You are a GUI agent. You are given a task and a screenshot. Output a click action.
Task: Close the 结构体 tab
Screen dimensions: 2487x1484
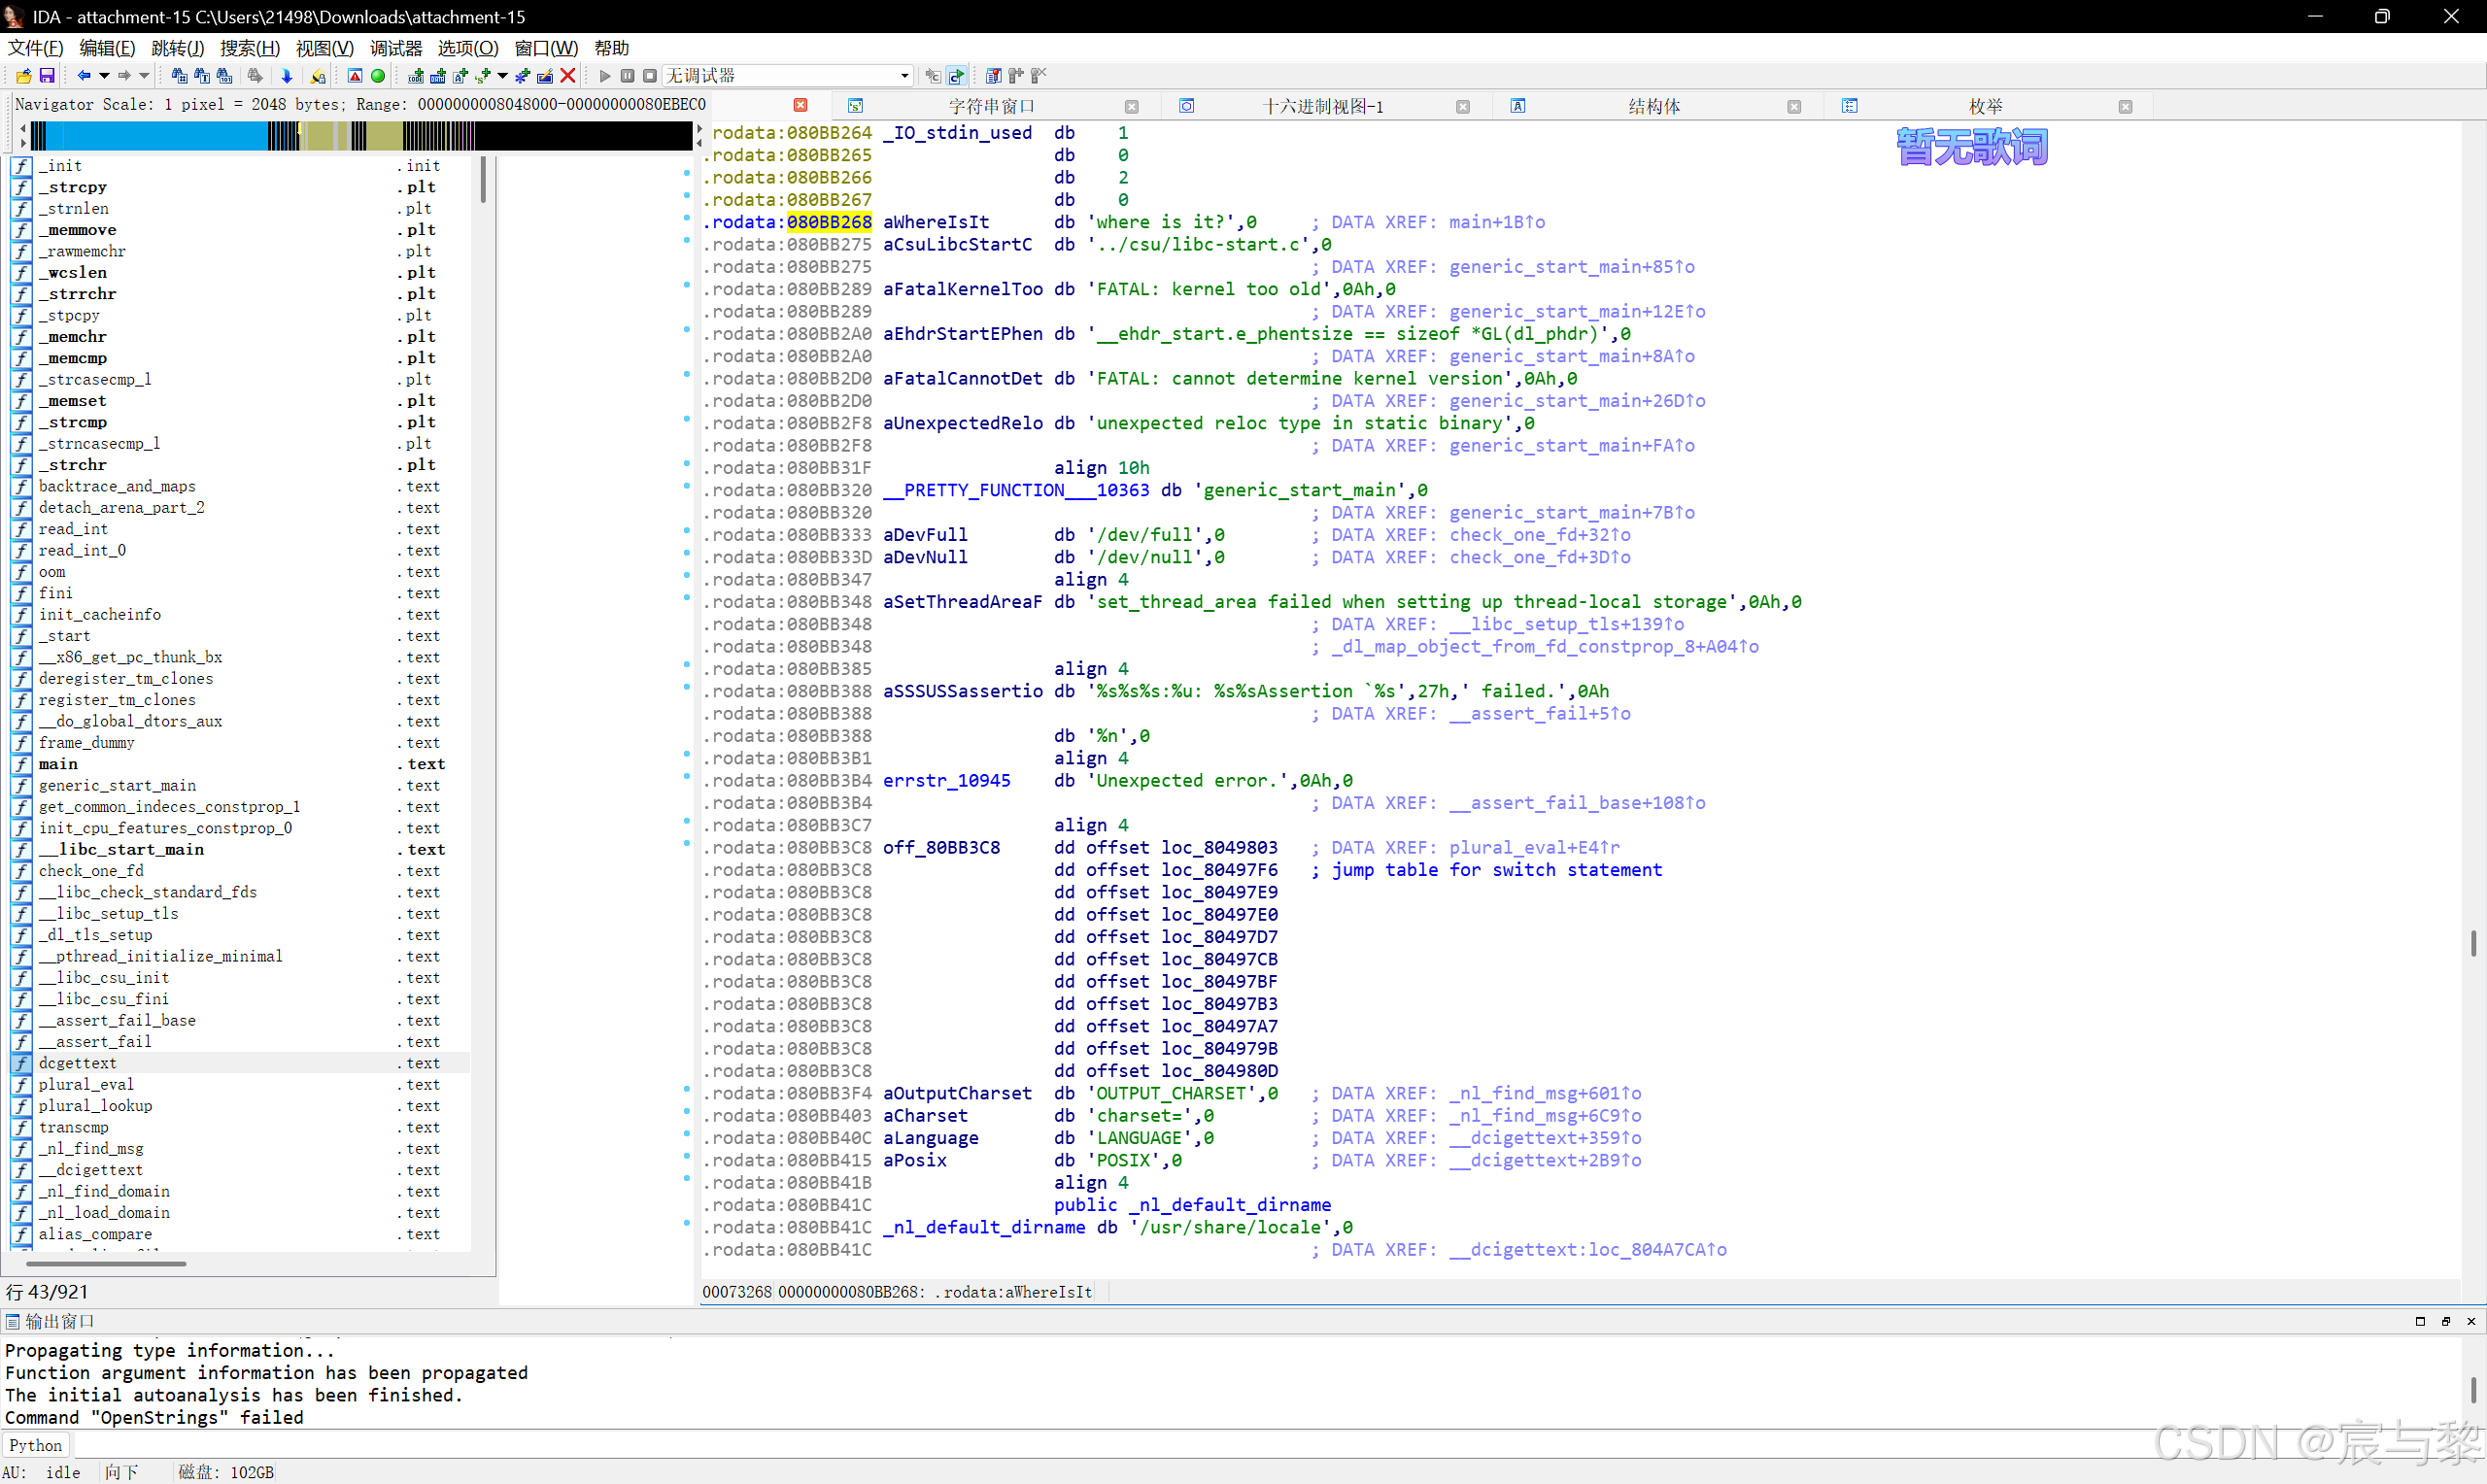[1794, 107]
